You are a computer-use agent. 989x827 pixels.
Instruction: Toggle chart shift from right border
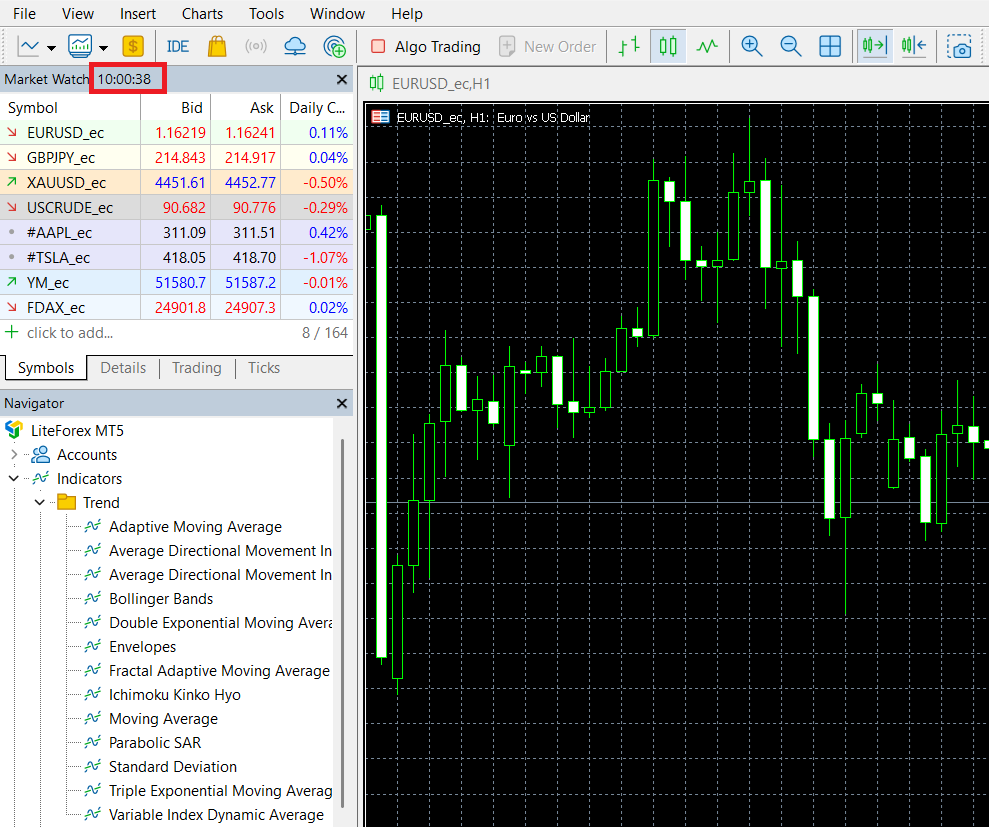pyautogui.click(x=914, y=47)
